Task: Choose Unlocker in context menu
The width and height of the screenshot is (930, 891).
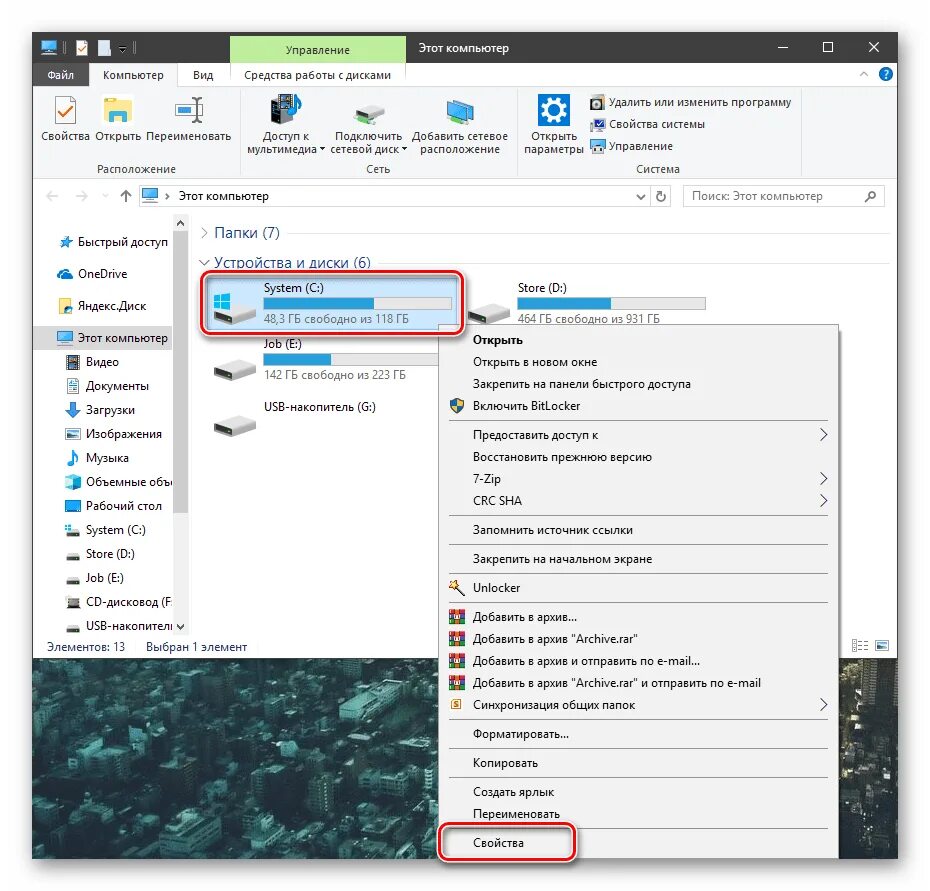Action: (x=638, y=588)
